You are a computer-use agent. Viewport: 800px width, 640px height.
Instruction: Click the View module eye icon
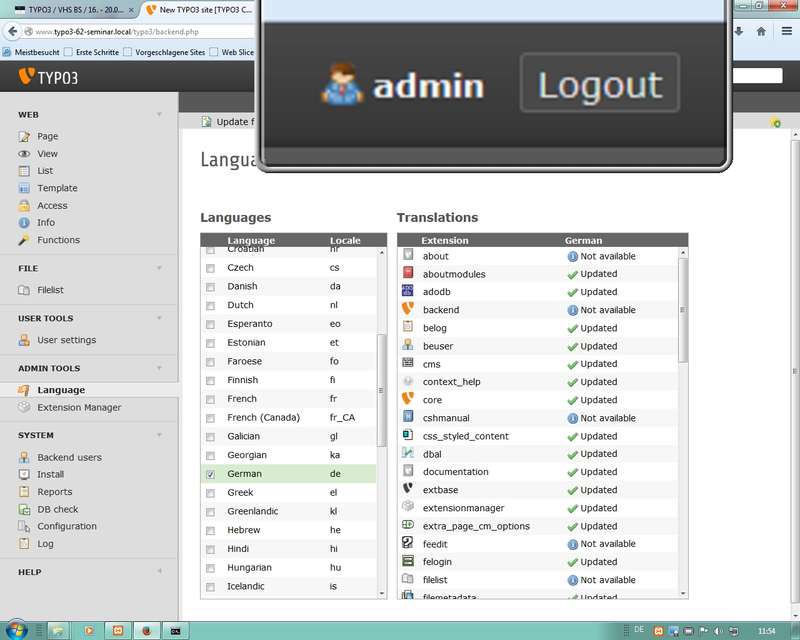[x=24, y=154]
